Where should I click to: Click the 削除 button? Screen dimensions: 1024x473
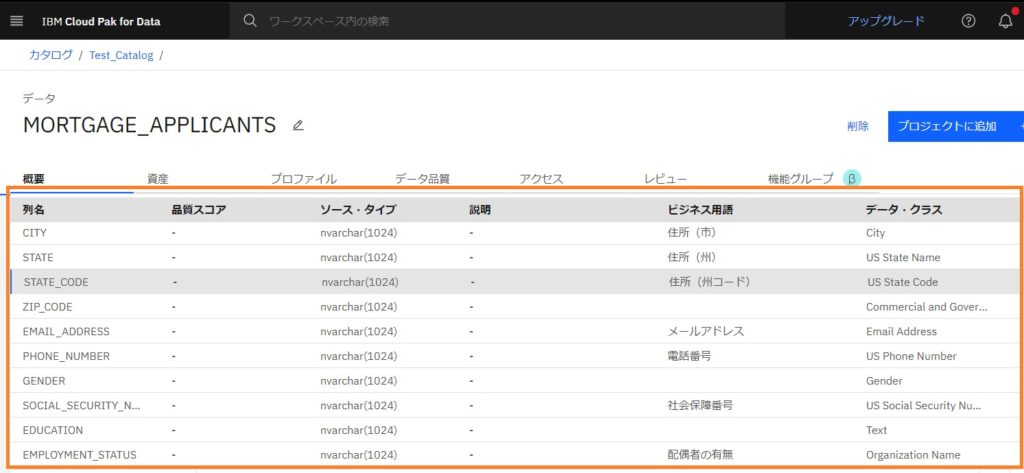pos(858,126)
